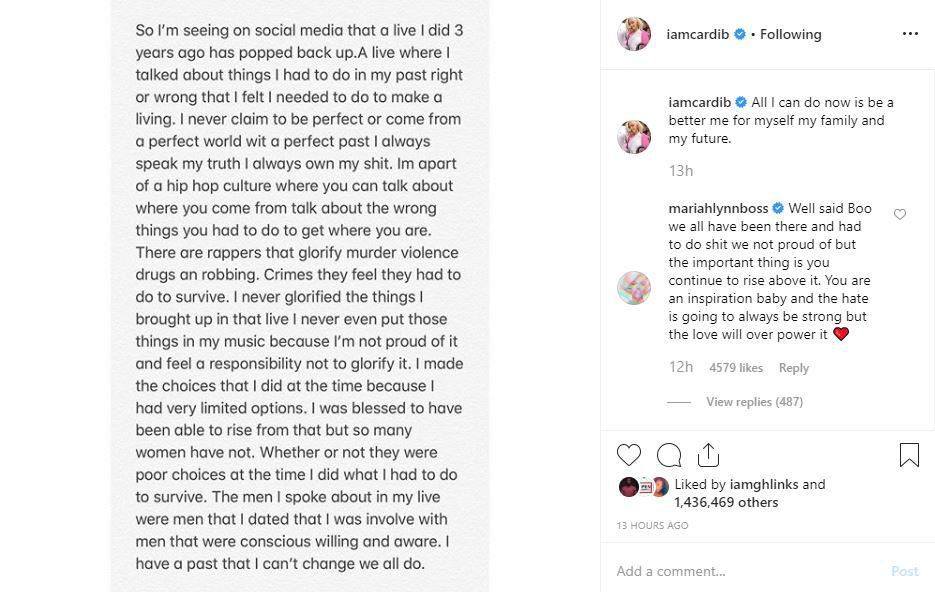
Task: Open mariahlynnboss profile avatar
Action: (634, 288)
